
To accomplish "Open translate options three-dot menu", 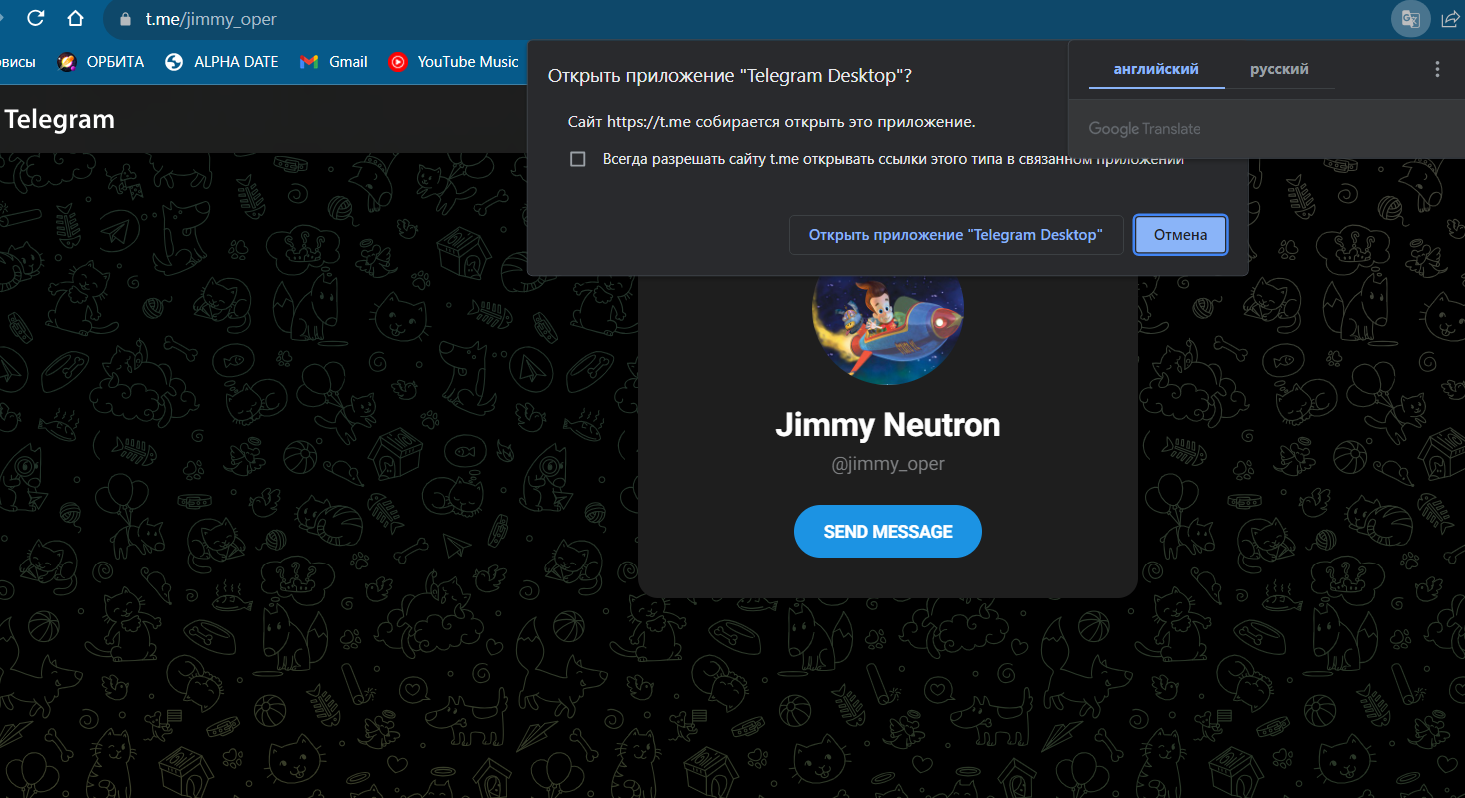I will [1437, 69].
